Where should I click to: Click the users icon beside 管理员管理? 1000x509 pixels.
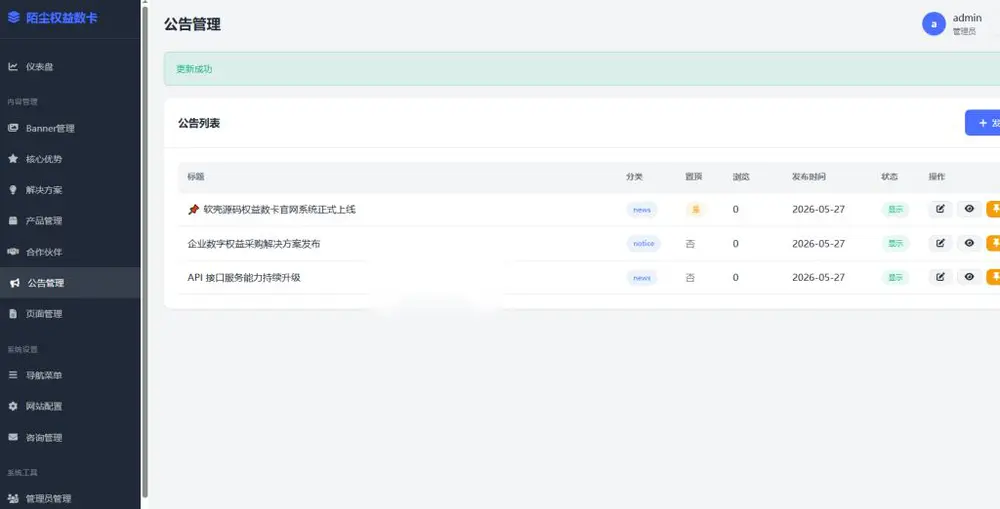pyautogui.click(x=13, y=499)
